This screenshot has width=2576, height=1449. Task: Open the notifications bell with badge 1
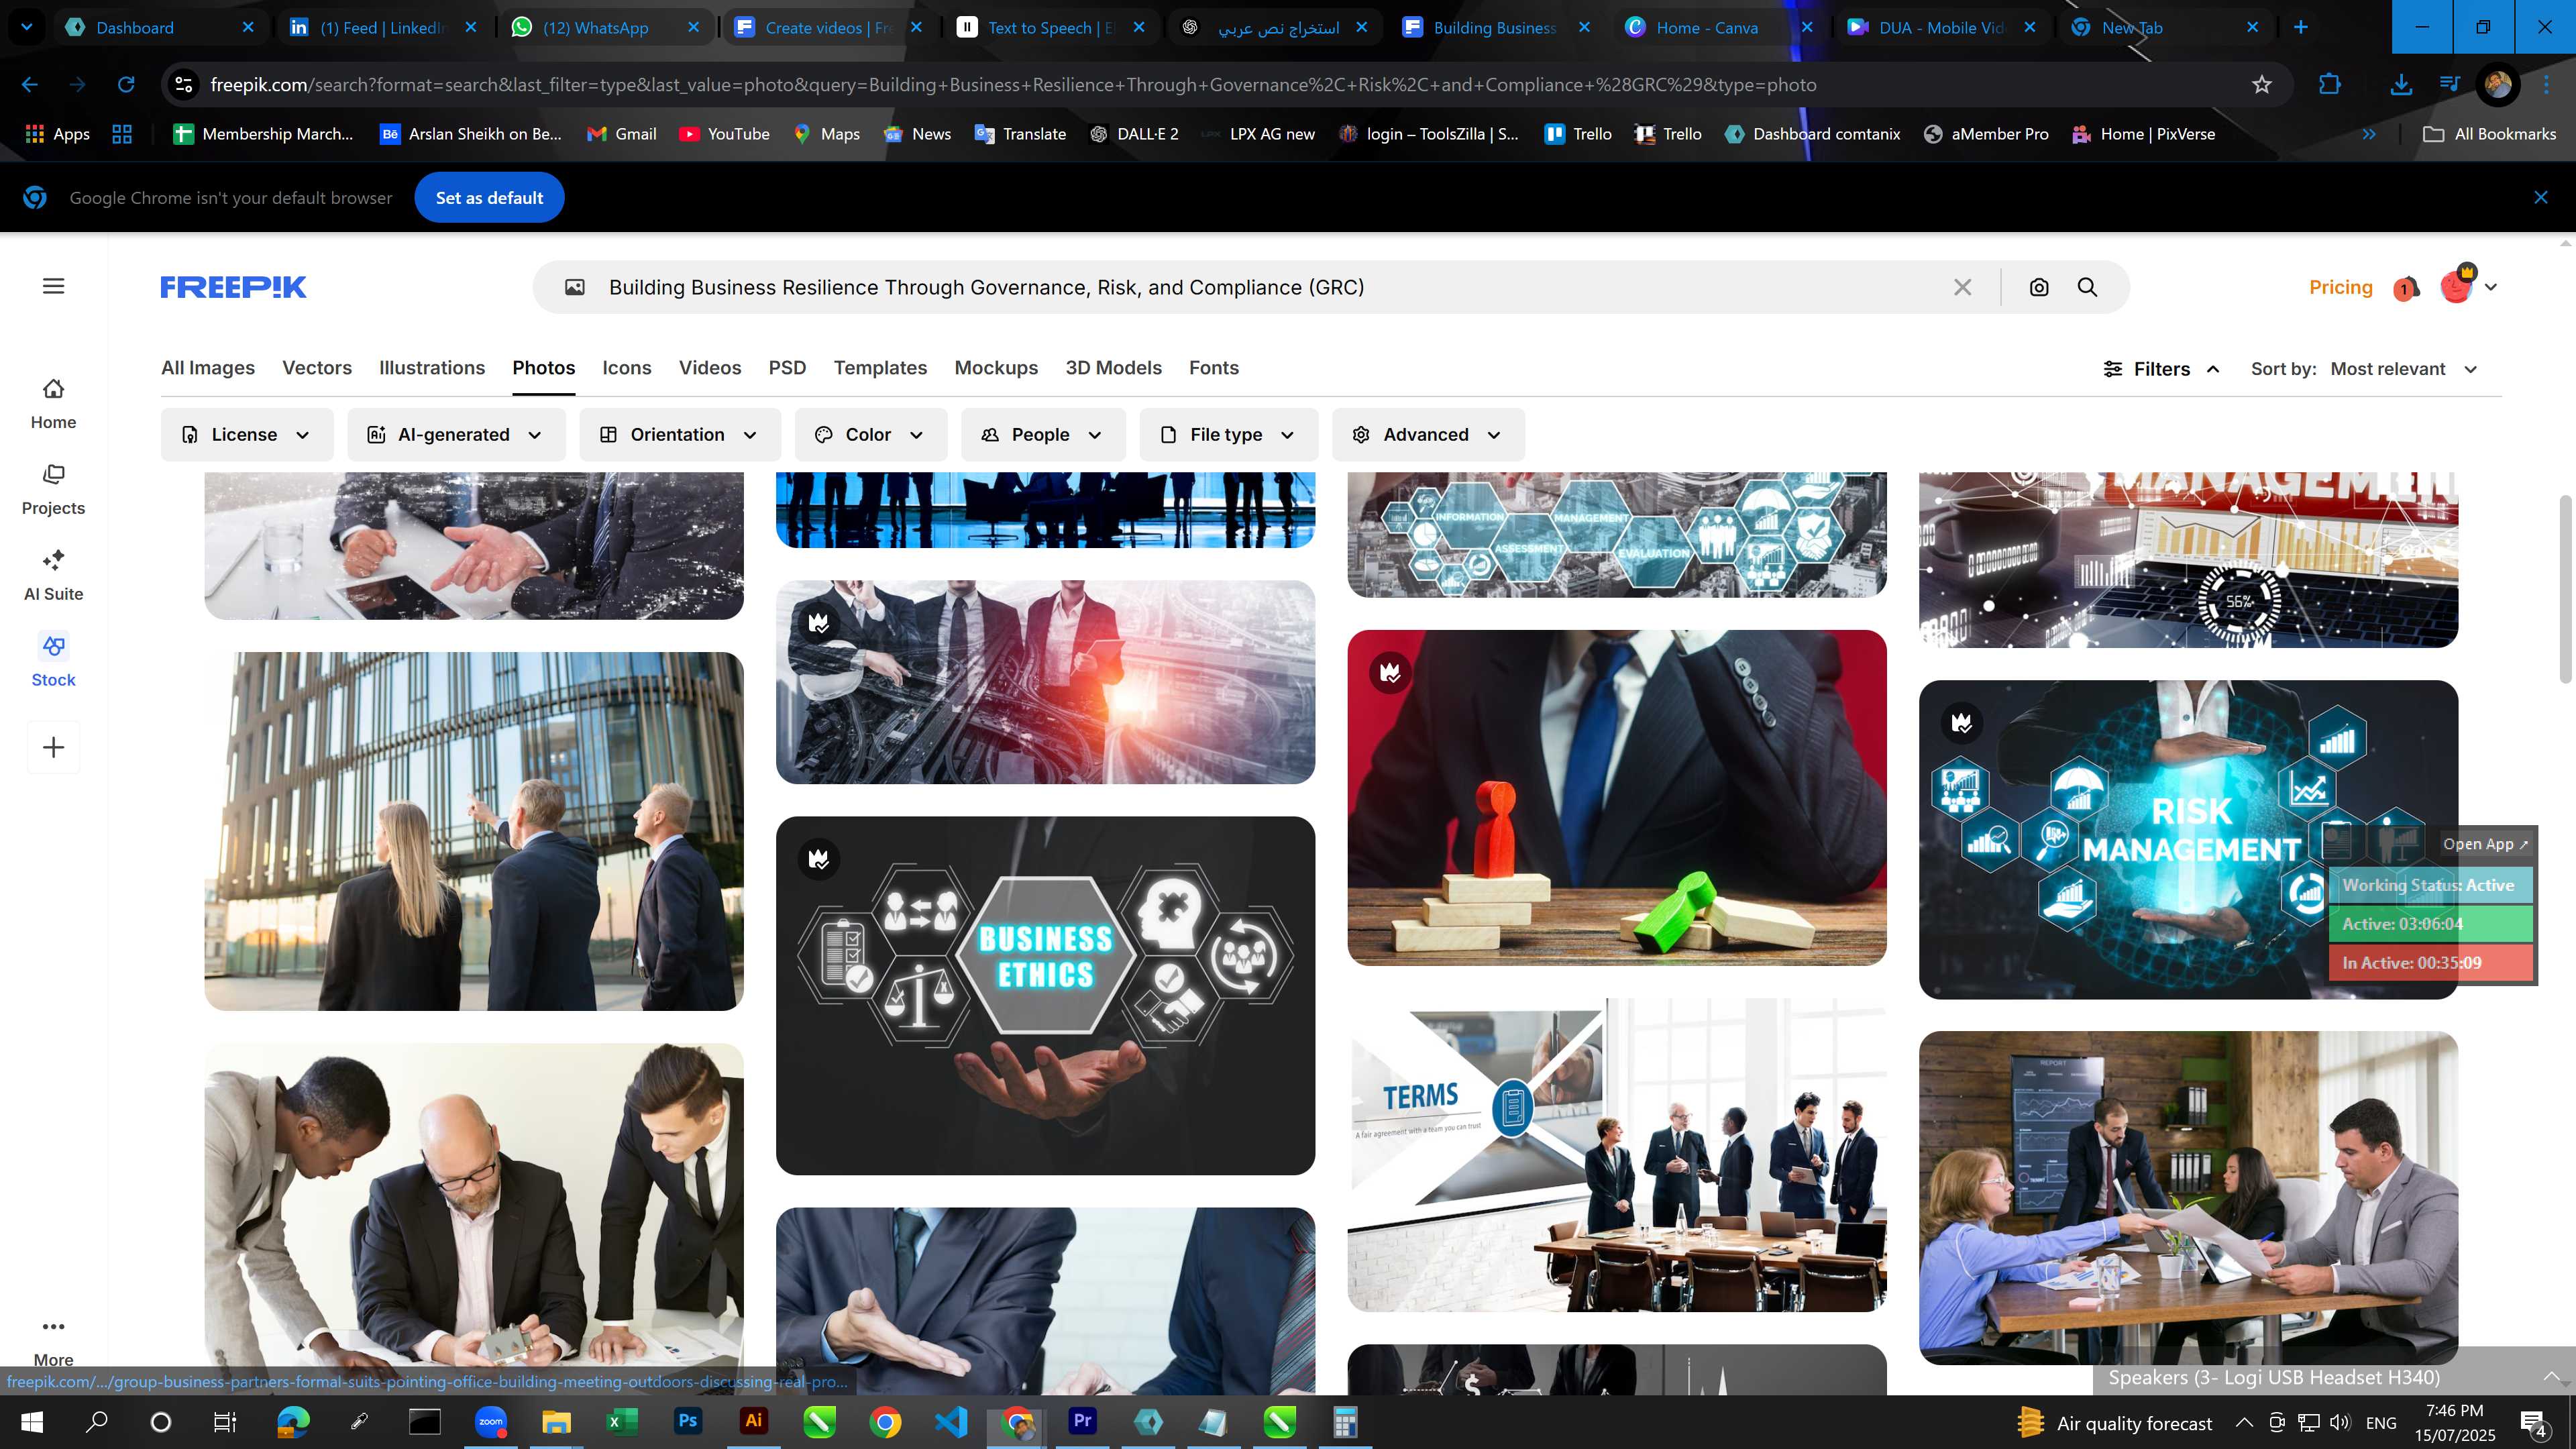click(2405, 288)
